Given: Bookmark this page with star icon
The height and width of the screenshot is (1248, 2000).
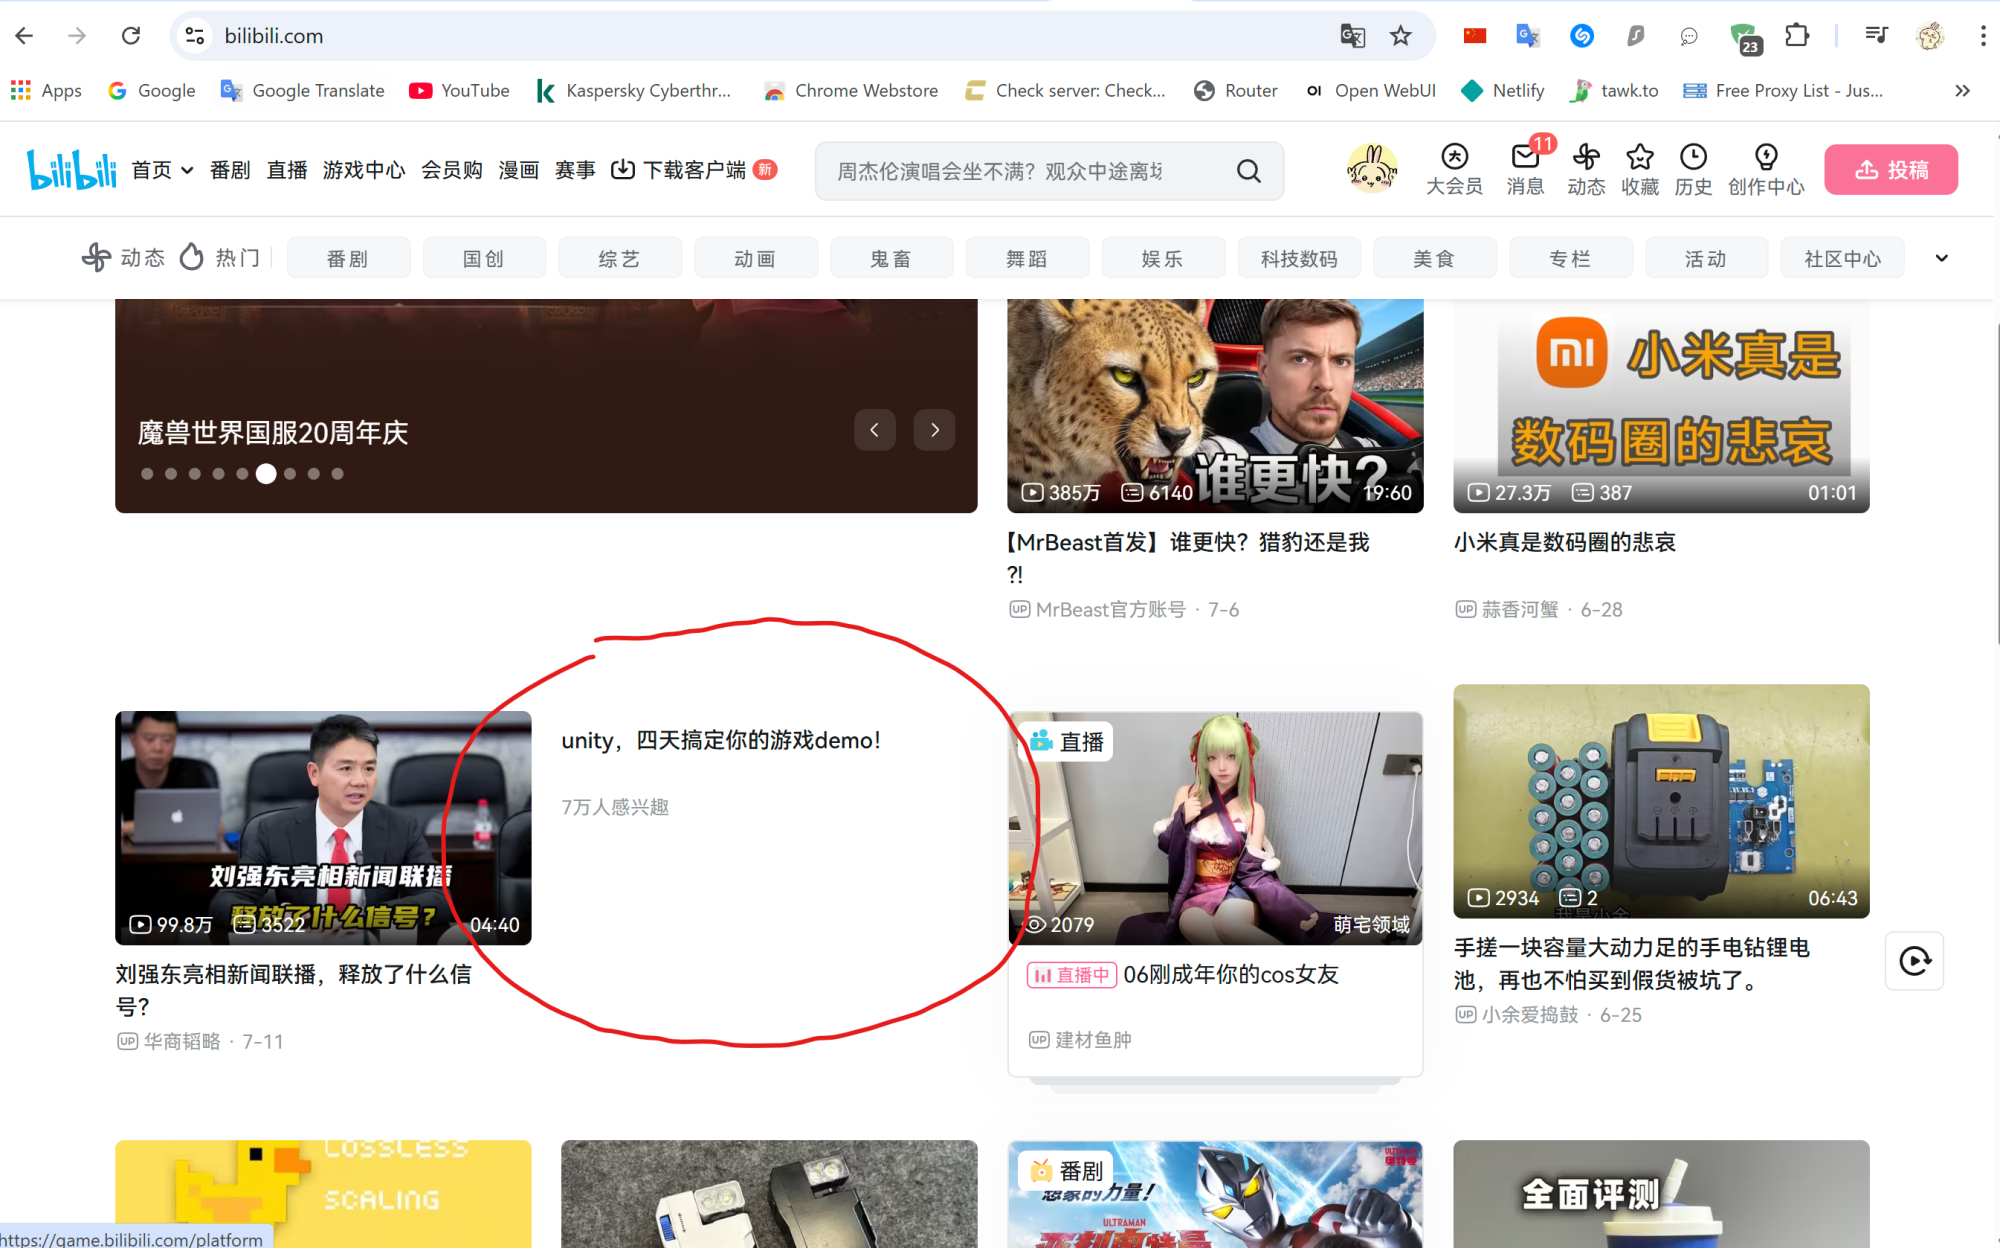Looking at the screenshot, I should [1400, 36].
